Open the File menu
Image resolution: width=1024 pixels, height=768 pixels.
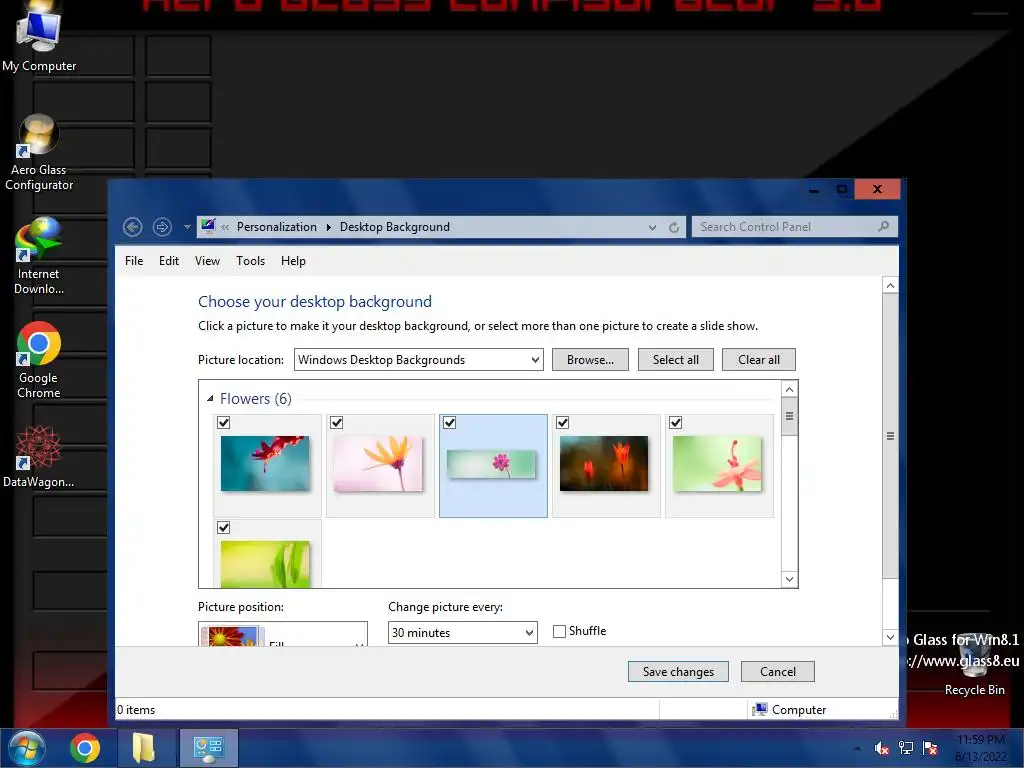coord(134,261)
